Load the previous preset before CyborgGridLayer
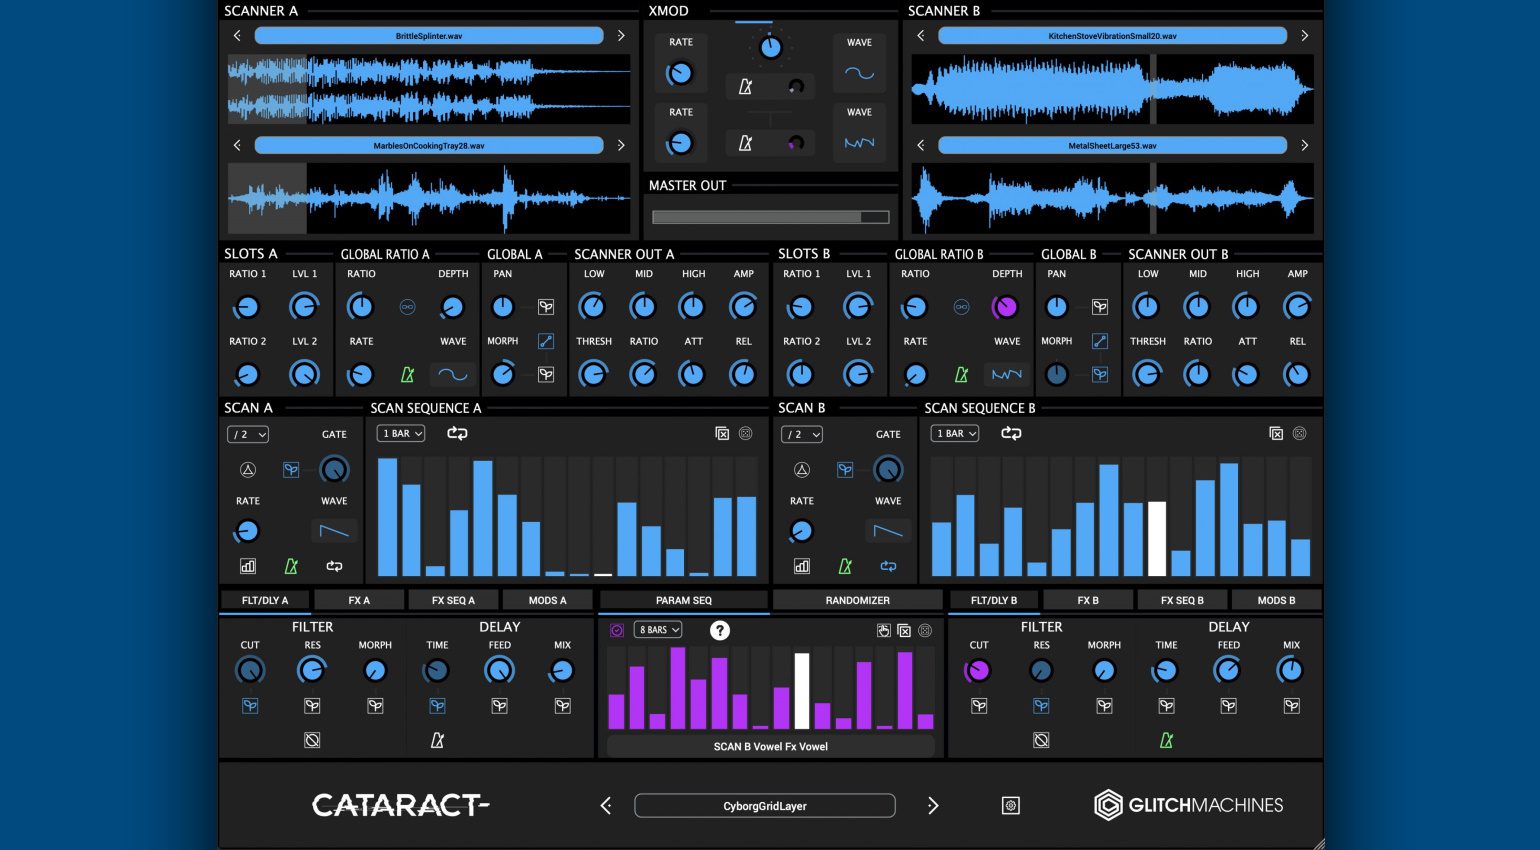This screenshot has height=850, width=1540. (x=606, y=806)
